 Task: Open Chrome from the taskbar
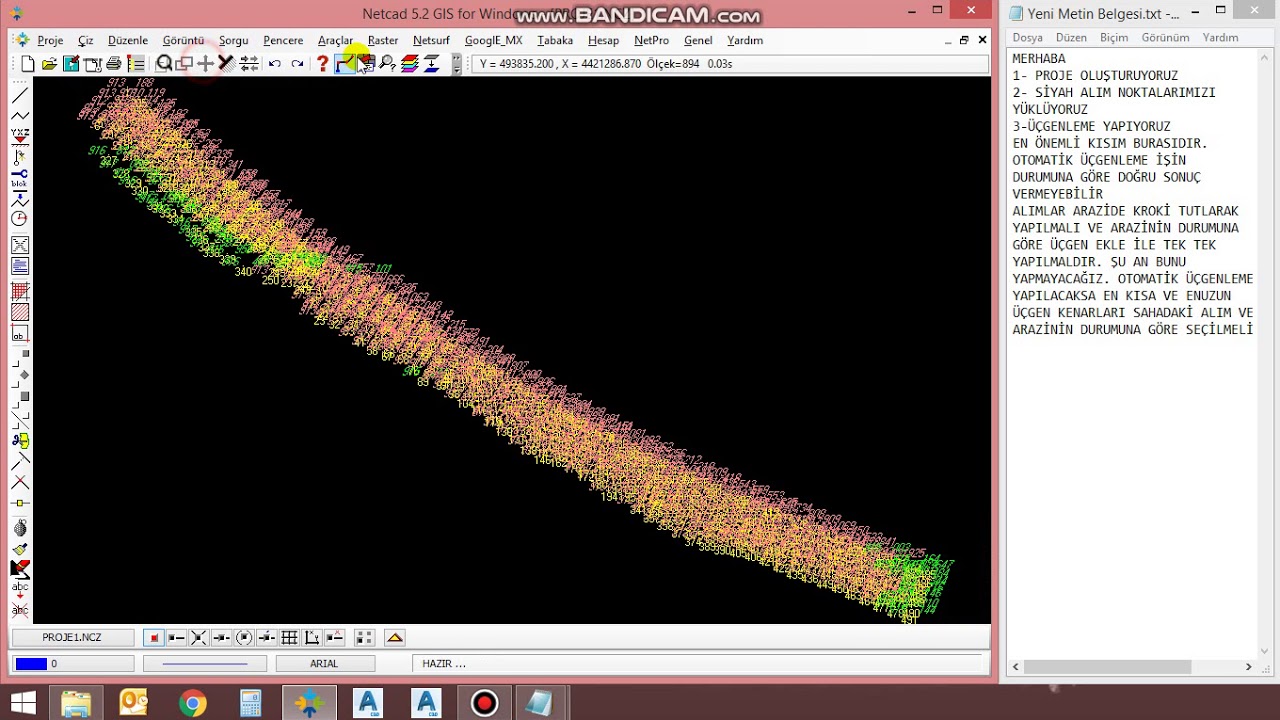(192, 703)
